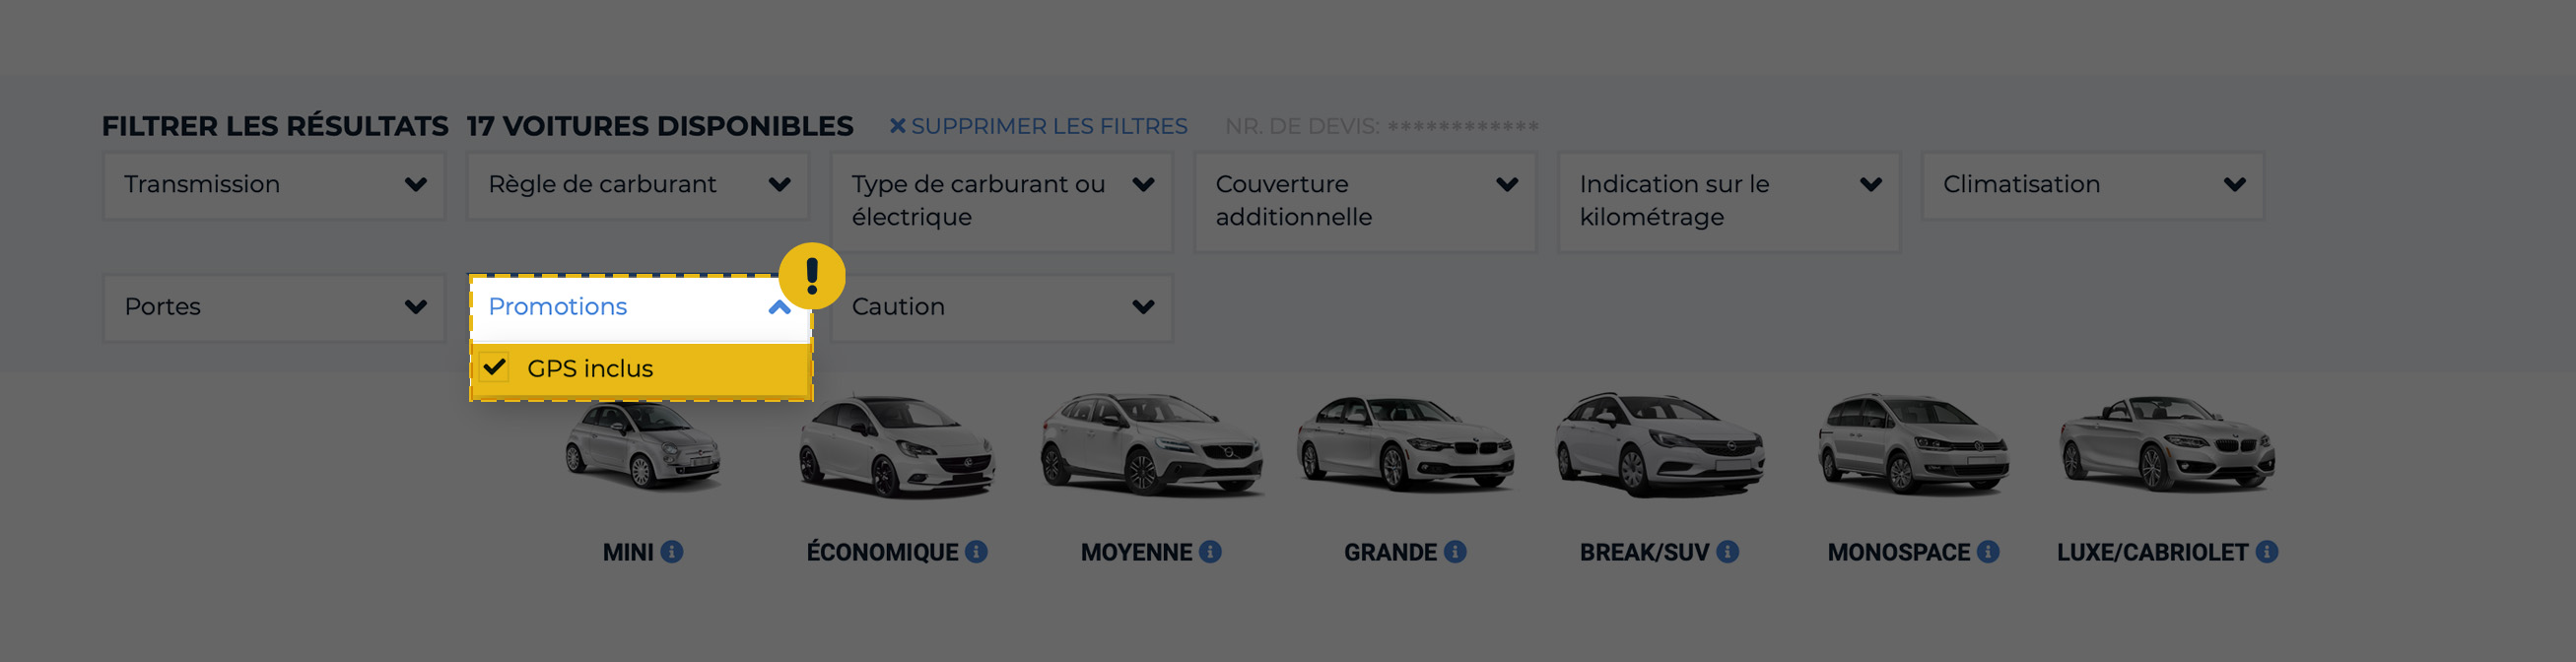Viewport: 2576px width, 662px height.
Task: Select the Mini car thumbnail
Action: click(x=642, y=447)
